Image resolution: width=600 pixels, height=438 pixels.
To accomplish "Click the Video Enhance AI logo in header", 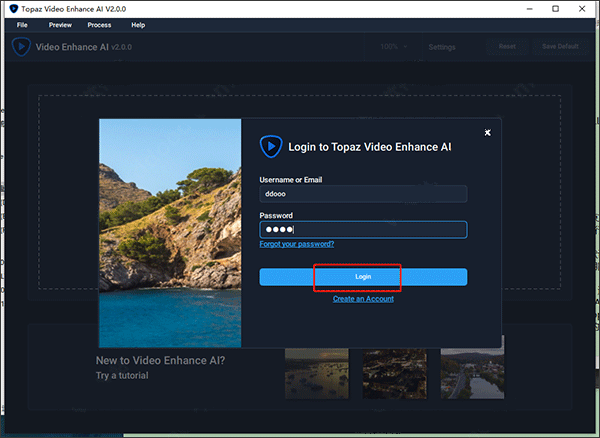I will click(21, 47).
